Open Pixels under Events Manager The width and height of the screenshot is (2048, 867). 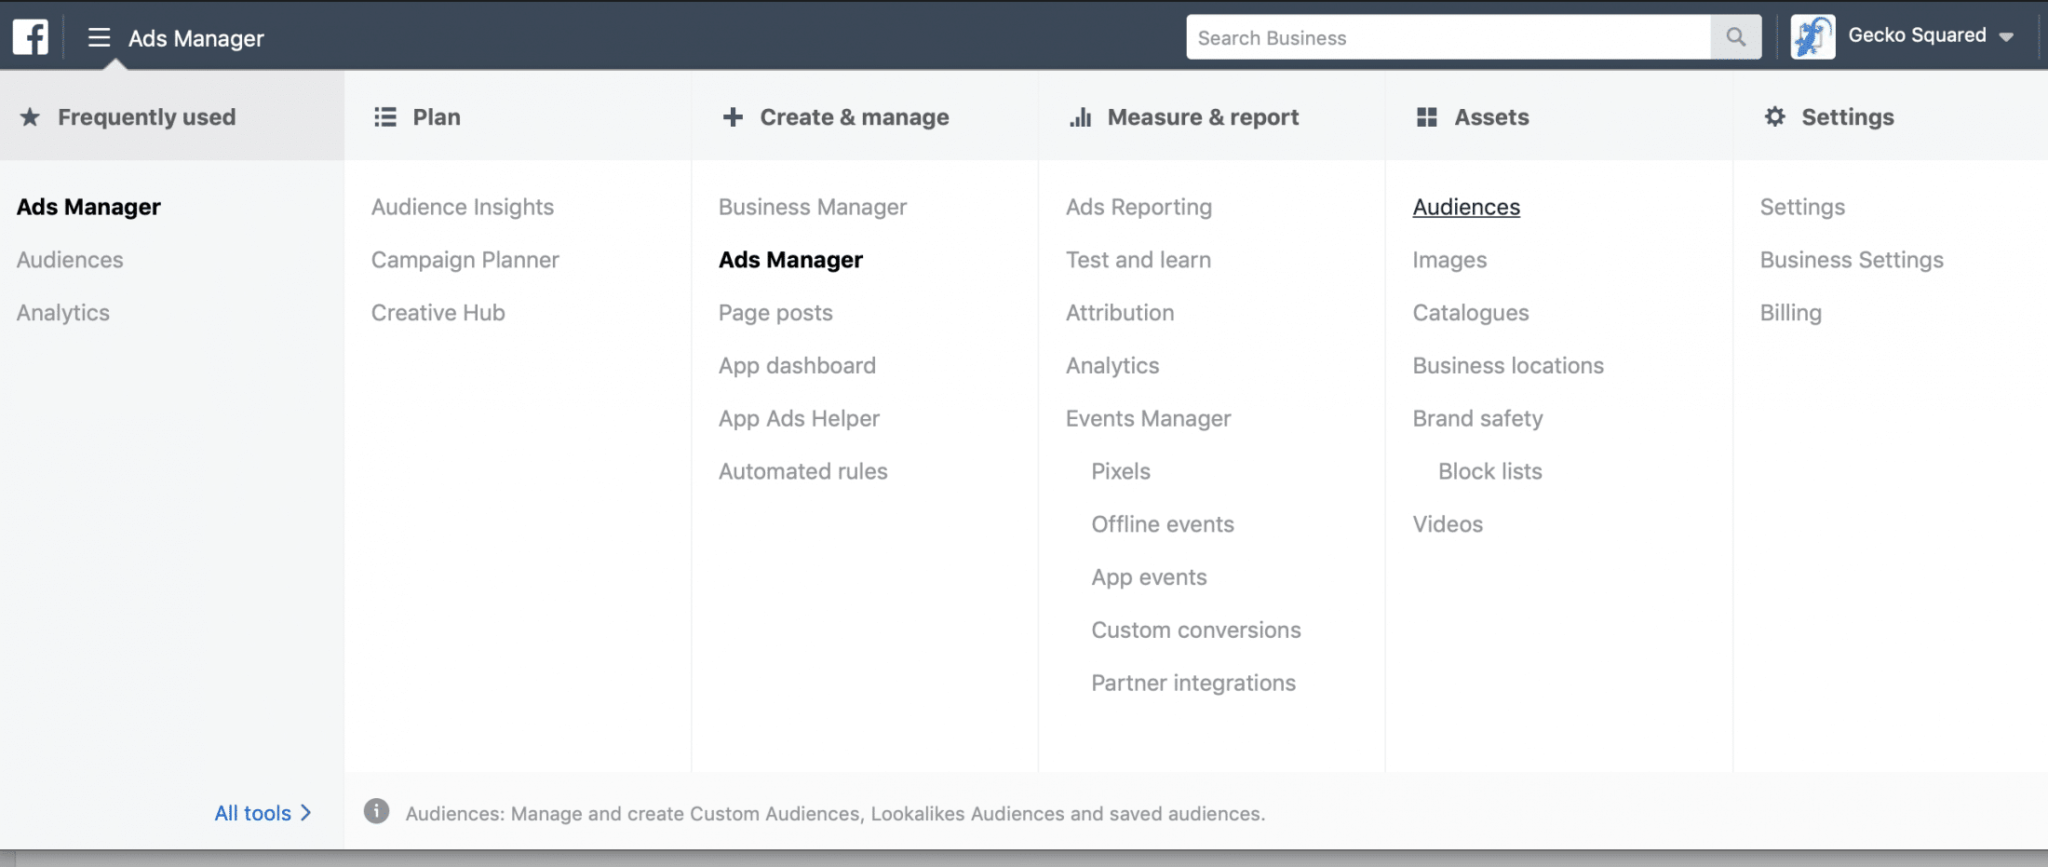[x=1120, y=472]
